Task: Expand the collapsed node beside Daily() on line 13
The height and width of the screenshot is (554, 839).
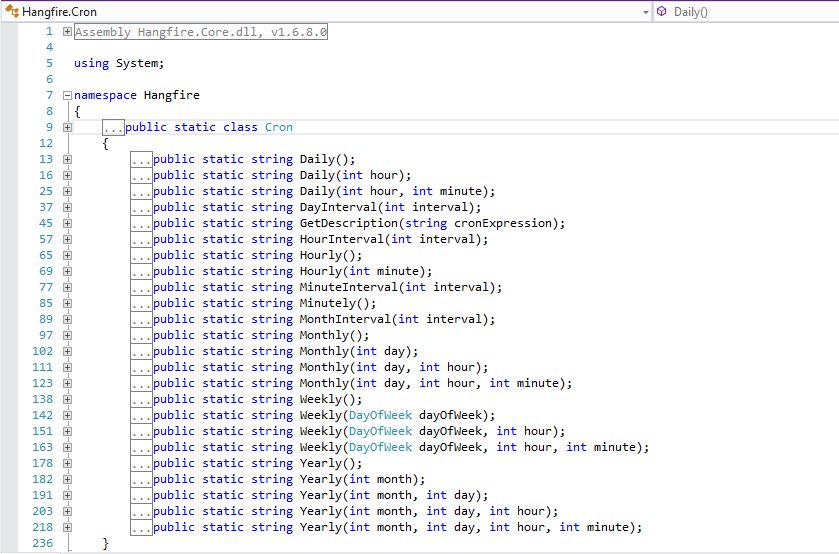Action: pos(67,160)
